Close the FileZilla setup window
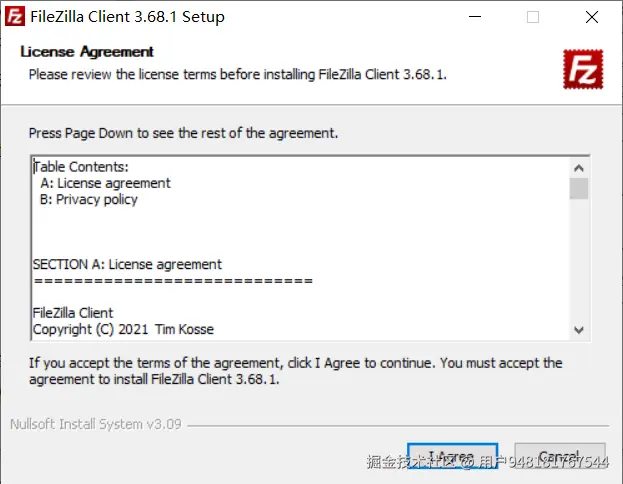 (591, 17)
